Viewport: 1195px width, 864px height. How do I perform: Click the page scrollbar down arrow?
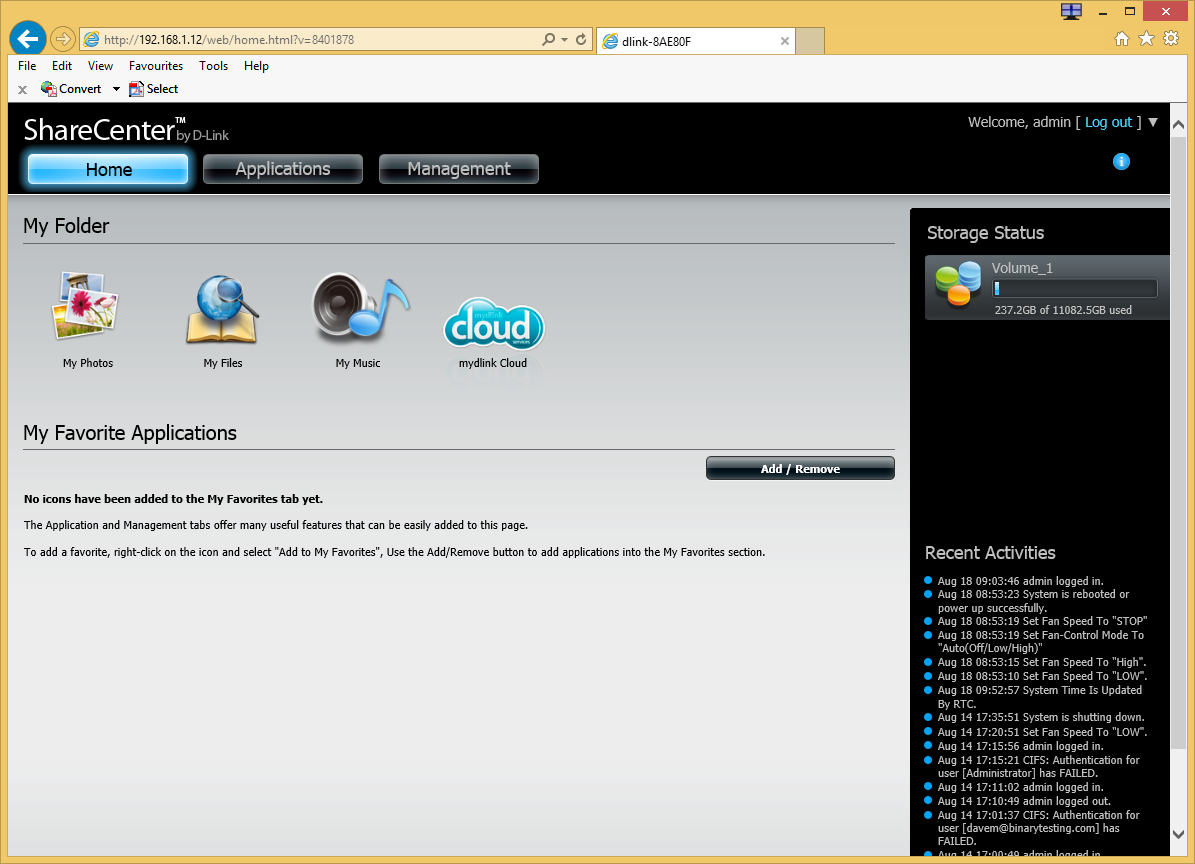[x=1178, y=834]
